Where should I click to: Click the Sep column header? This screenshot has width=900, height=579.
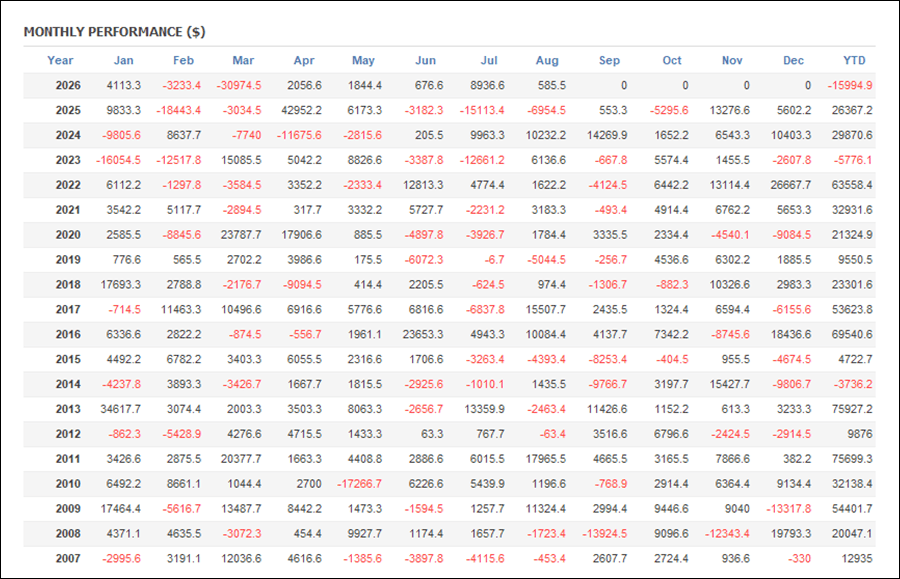609,60
